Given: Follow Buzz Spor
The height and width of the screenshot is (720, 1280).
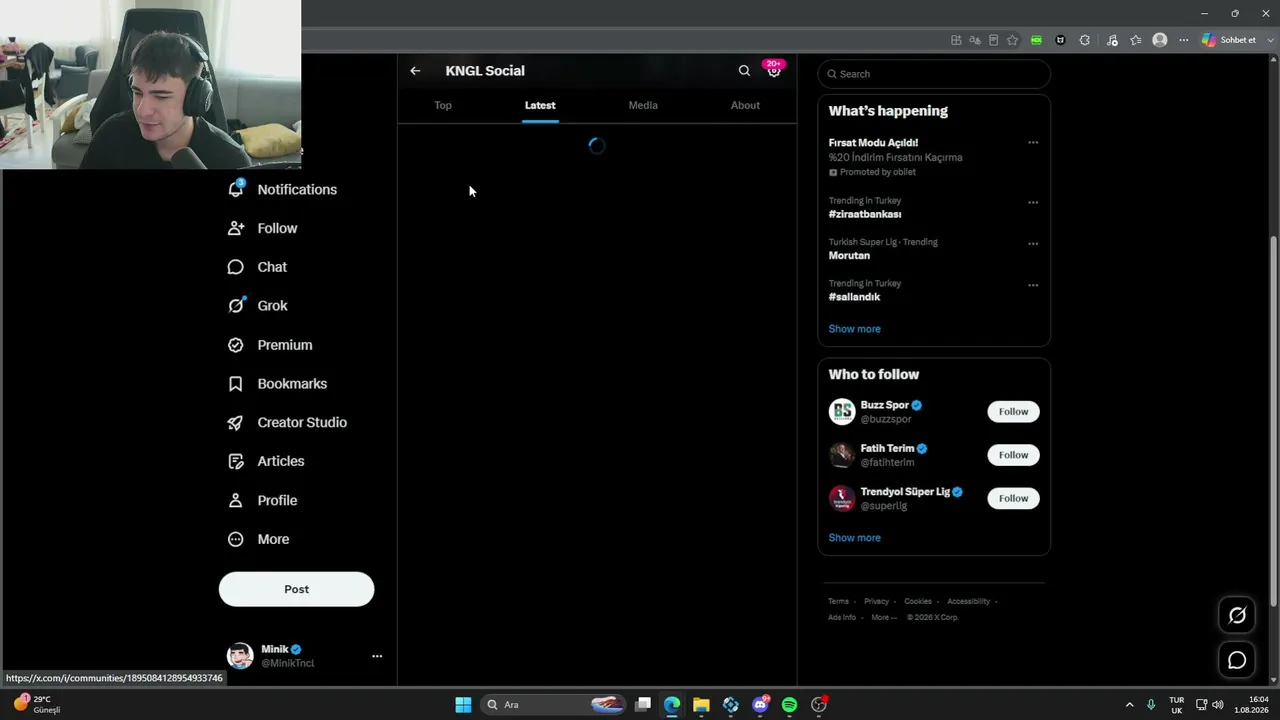Looking at the screenshot, I should click(1013, 411).
